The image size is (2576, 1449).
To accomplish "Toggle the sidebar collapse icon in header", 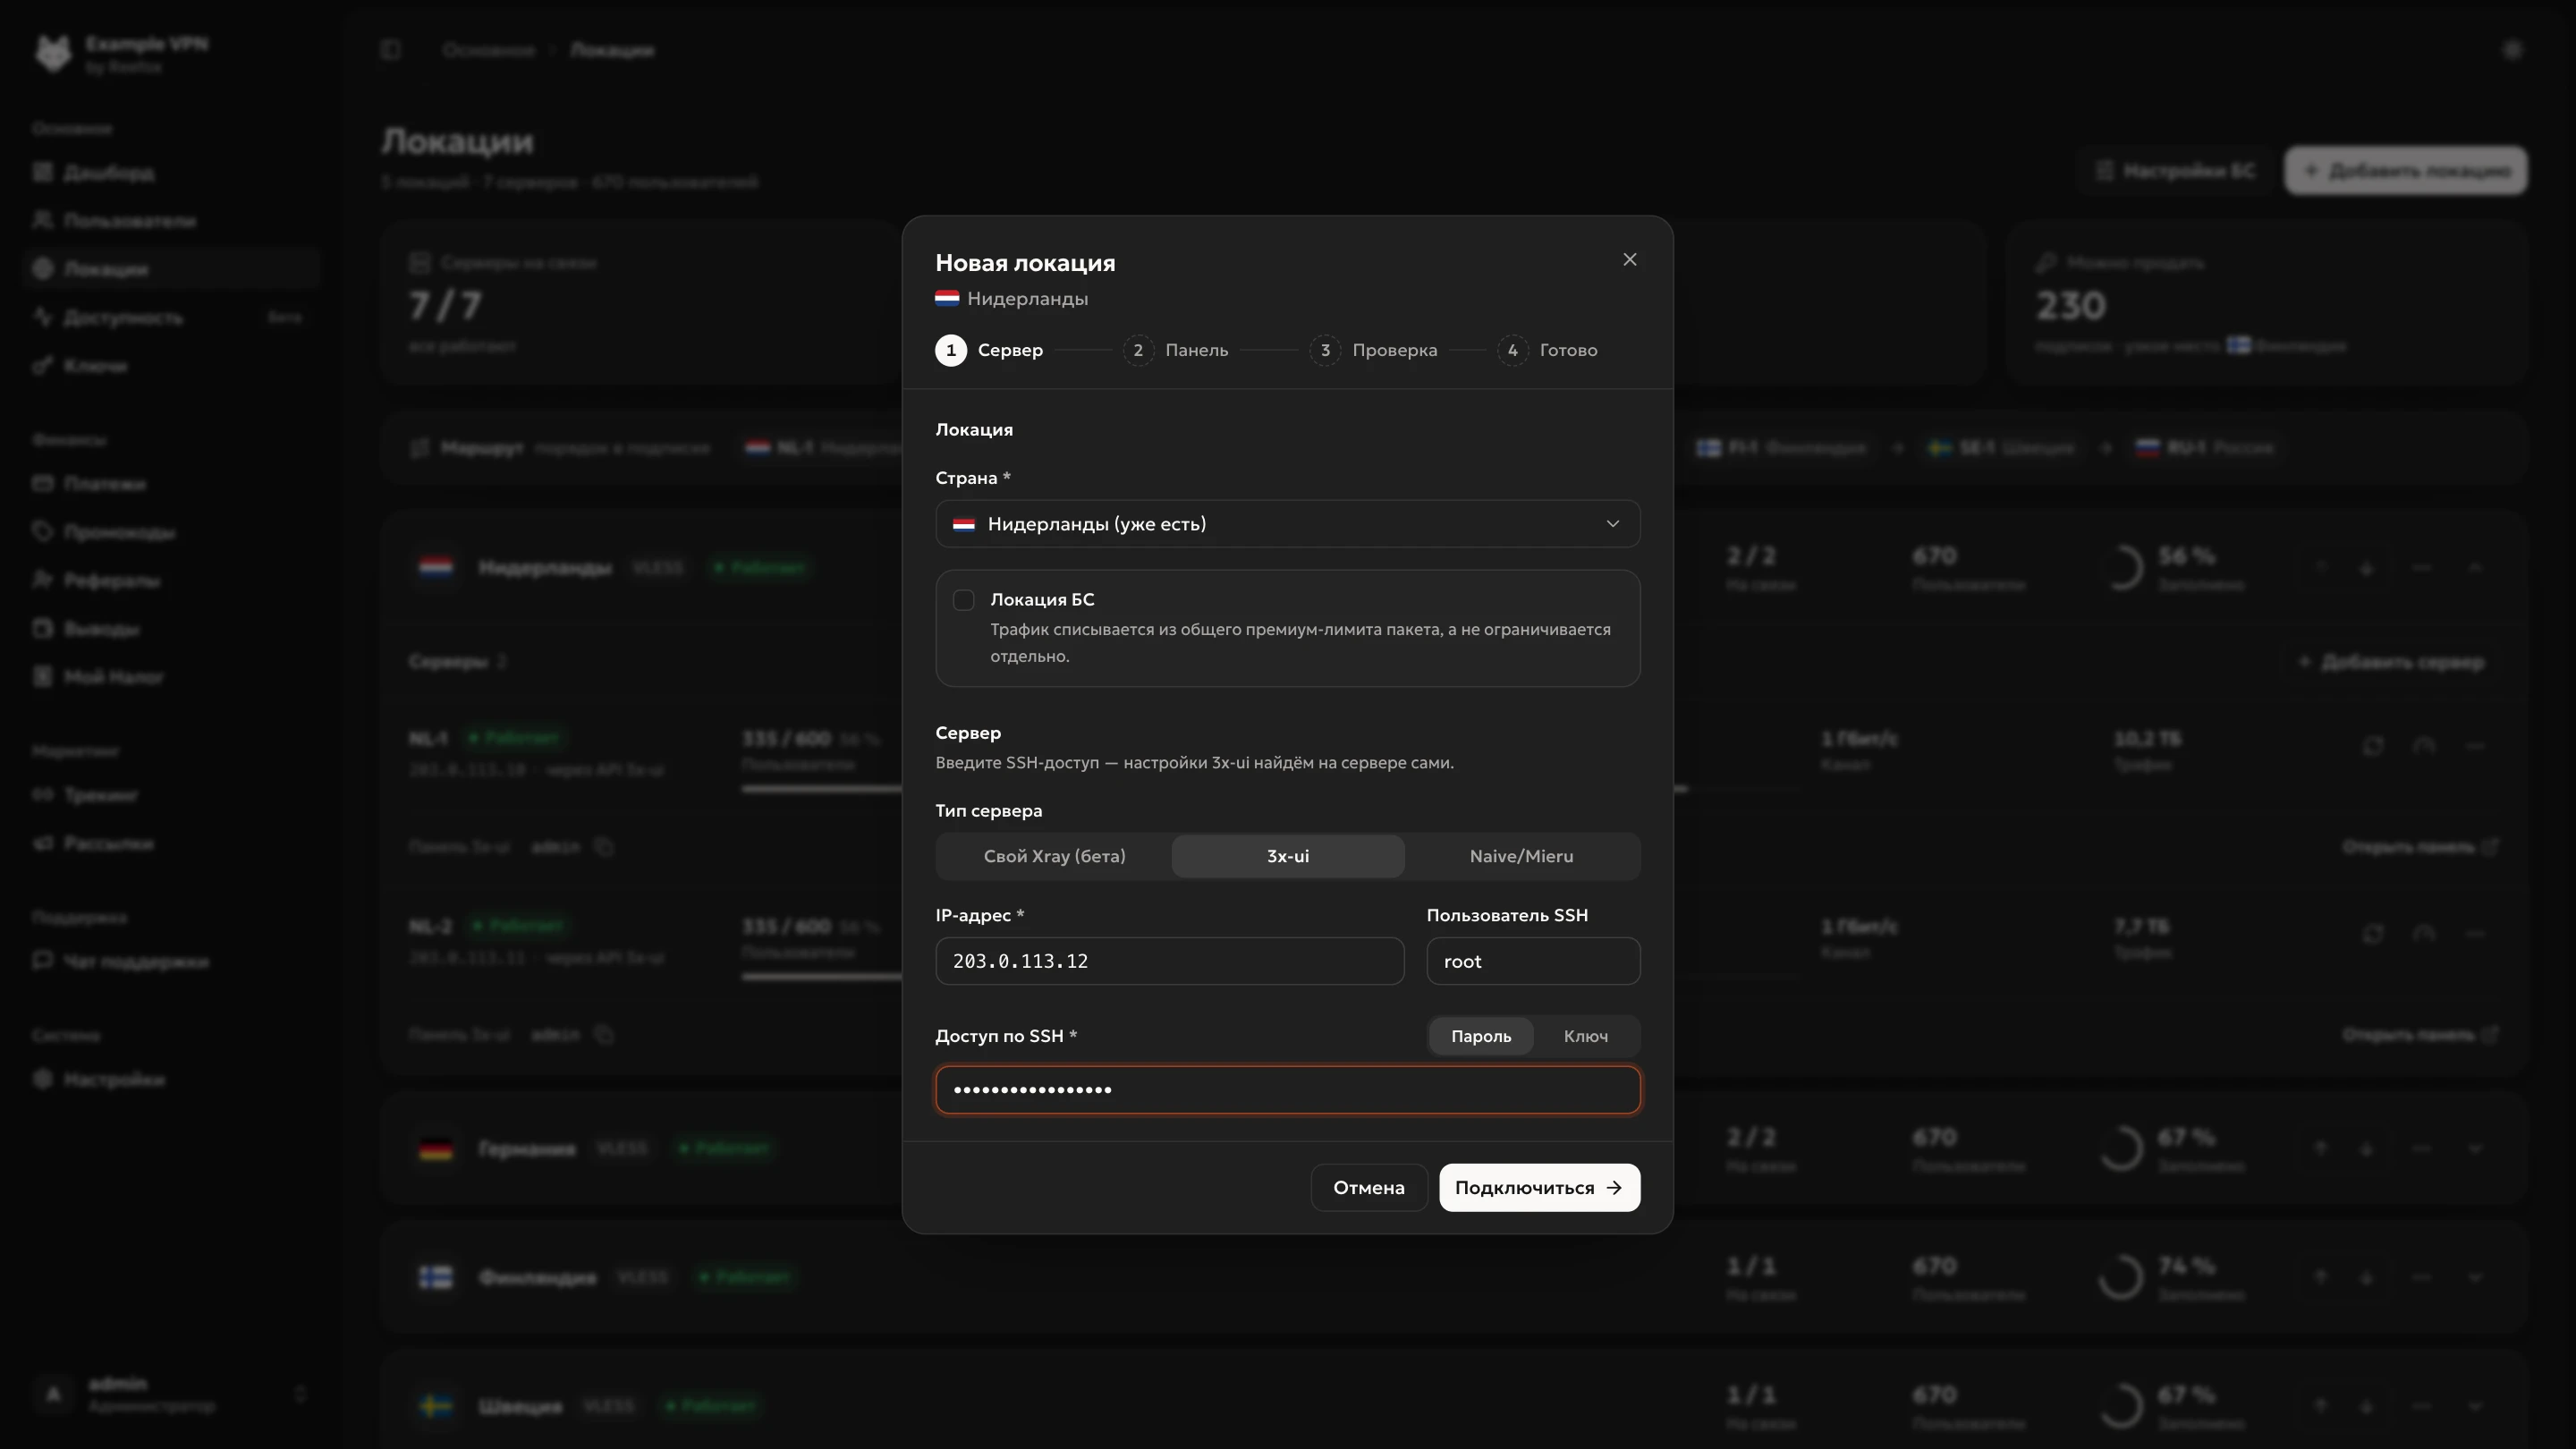I will tap(391, 50).
